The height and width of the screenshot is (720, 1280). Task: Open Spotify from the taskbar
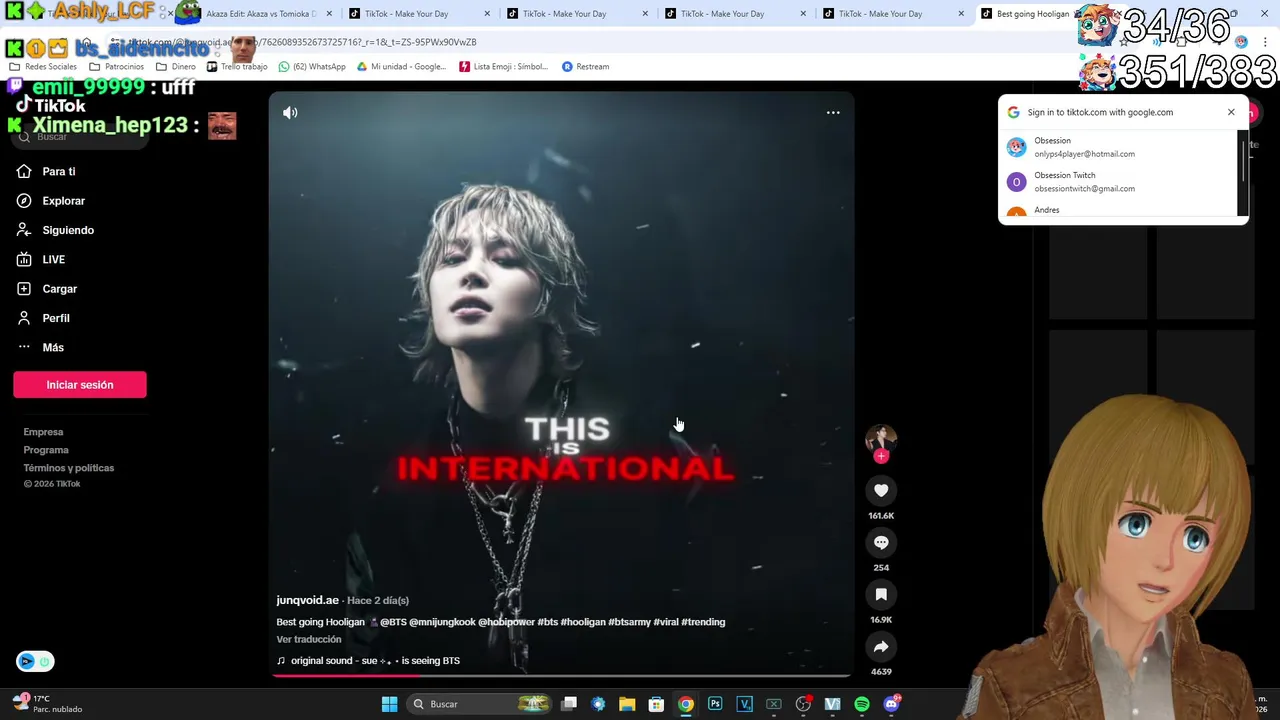tap(862, 704)
